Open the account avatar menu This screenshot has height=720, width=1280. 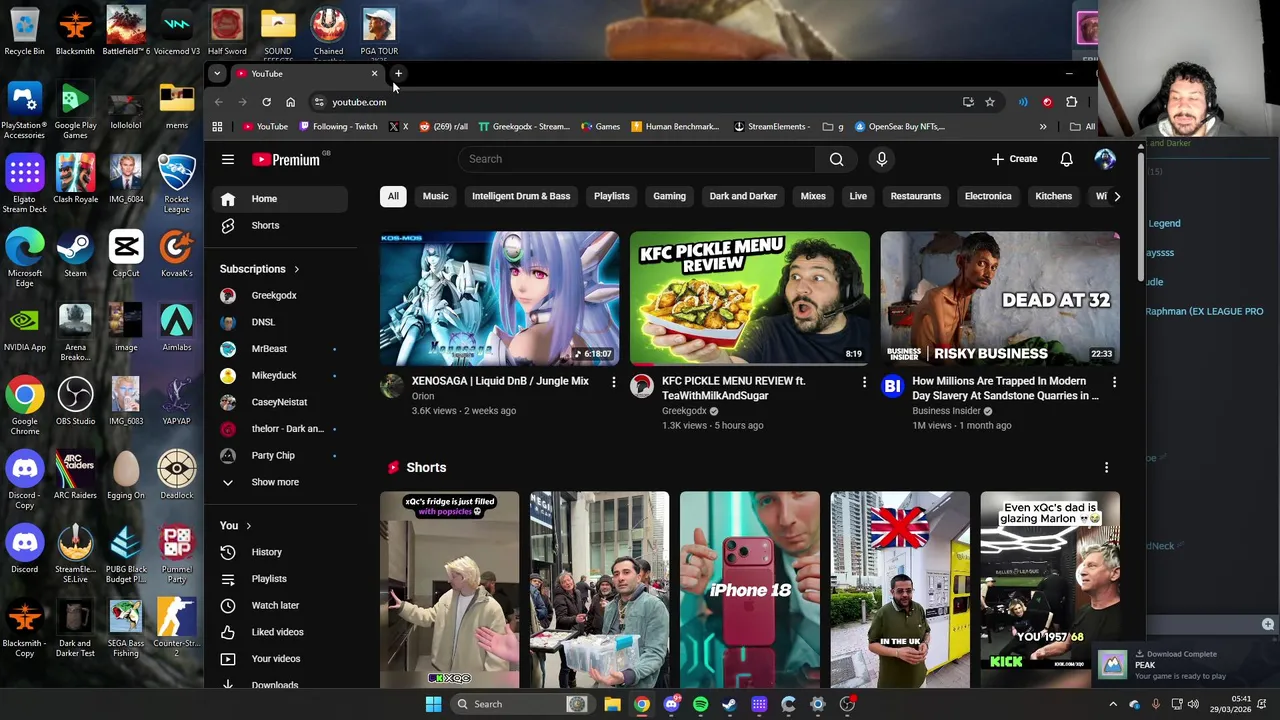pyautogui.click(x=1105, y=159)
